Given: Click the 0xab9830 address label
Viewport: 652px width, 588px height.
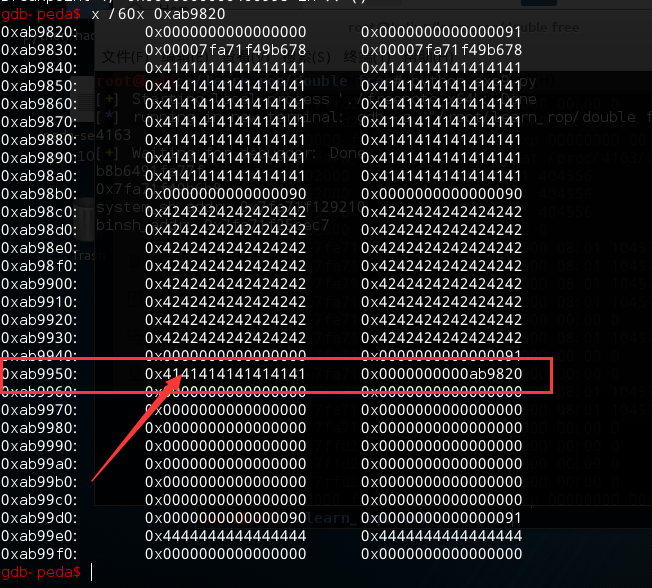Looking at the screenshot, I should click(39, 49).
